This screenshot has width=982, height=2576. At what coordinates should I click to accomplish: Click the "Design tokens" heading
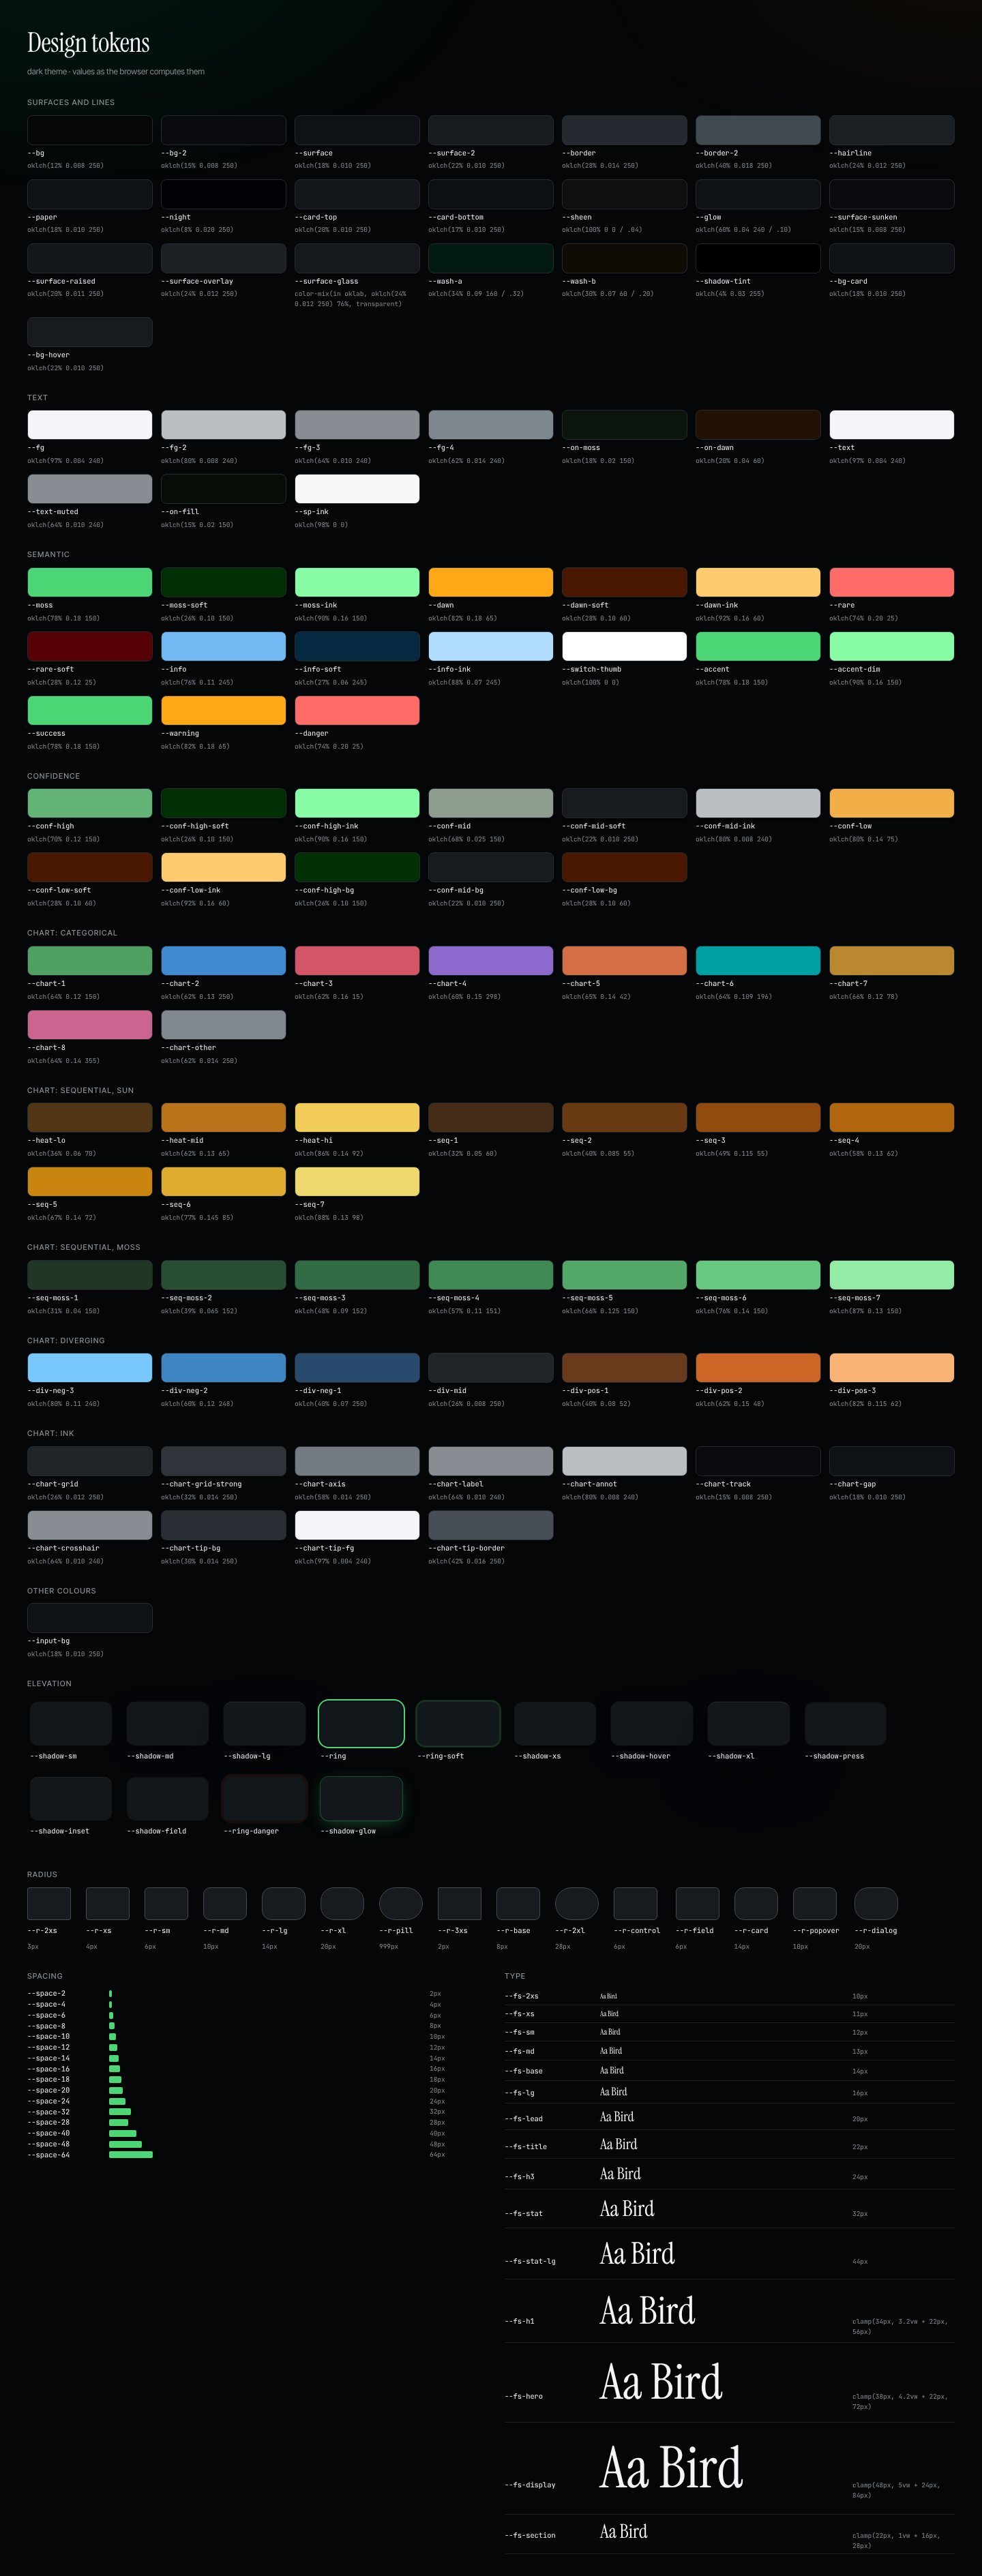(88, 43)
